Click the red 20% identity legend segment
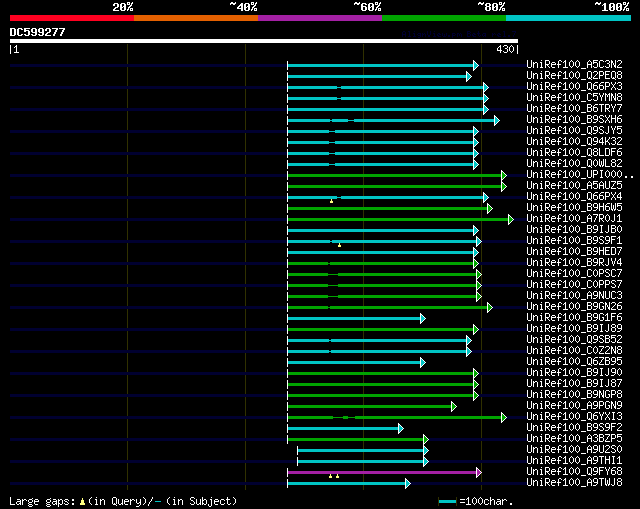This screenshot has width=640, height=509. point(72,18)
